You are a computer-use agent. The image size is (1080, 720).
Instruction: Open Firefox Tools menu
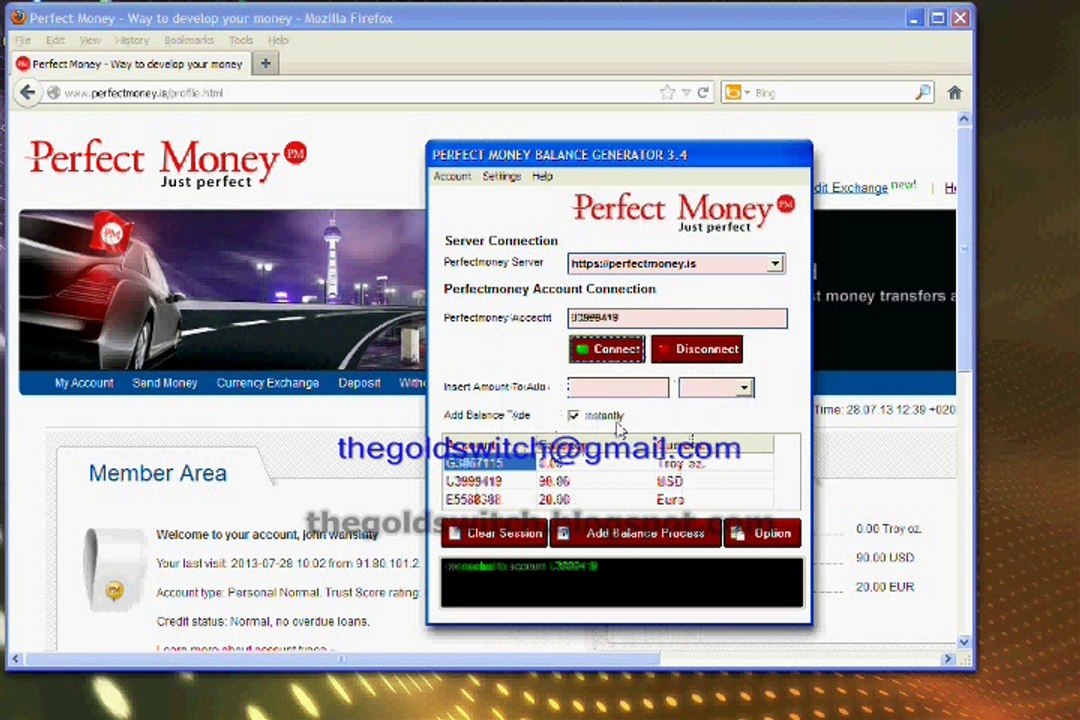[x=240, y=41]
